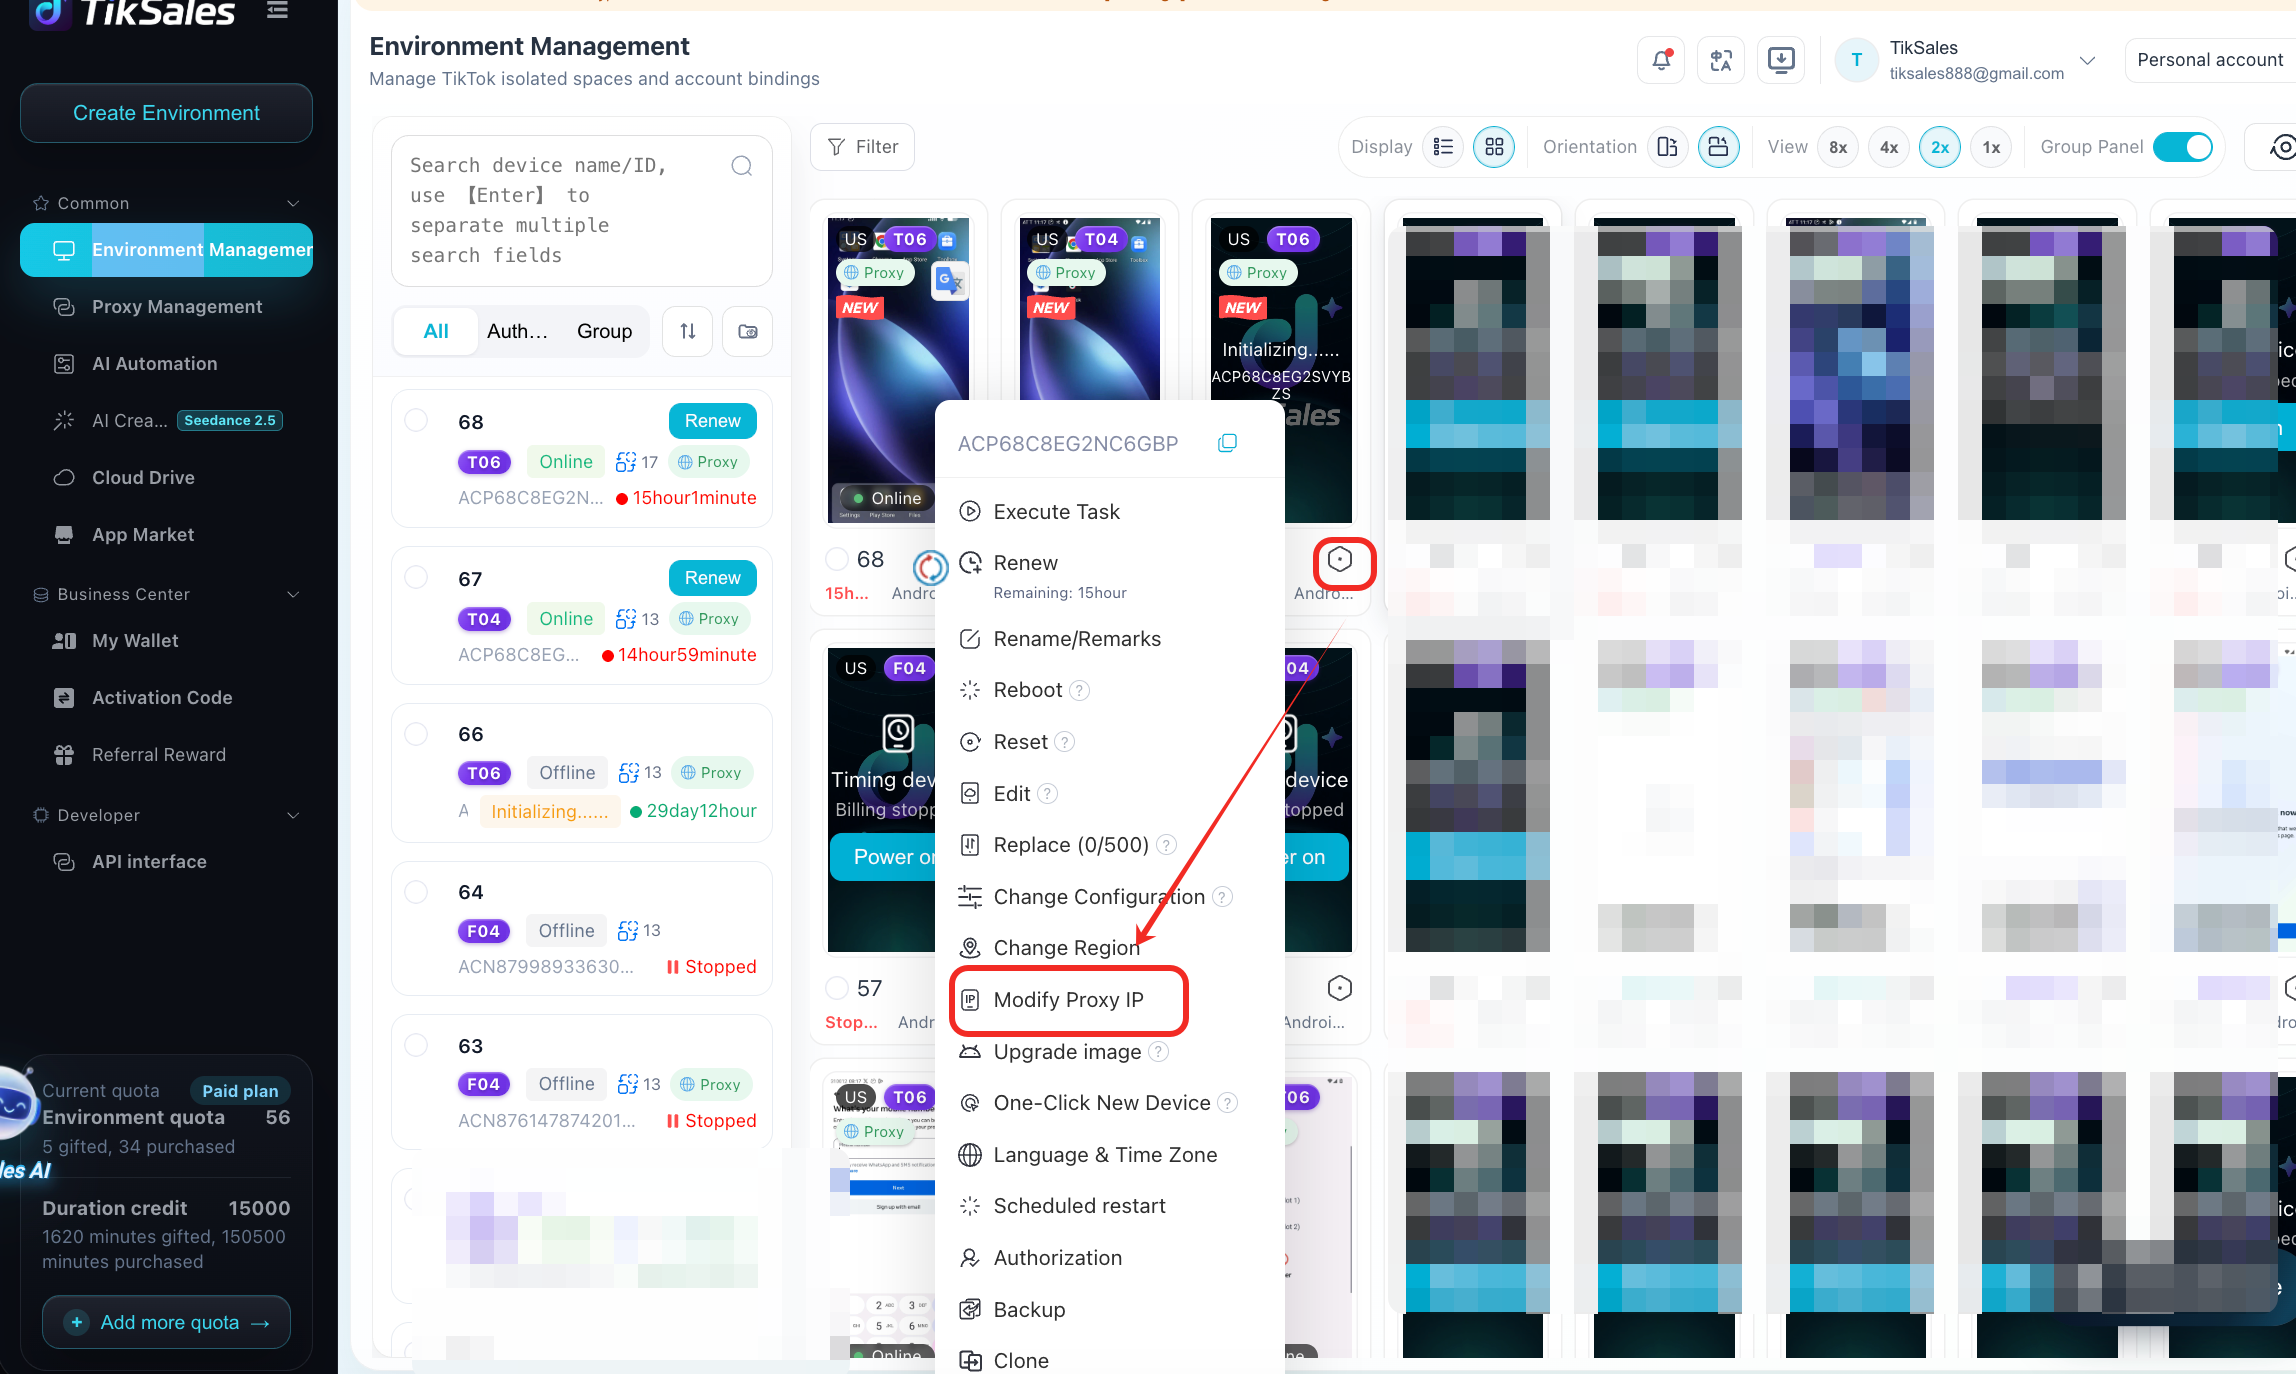Select checkbox for device 64 in list

pos(416,892)
